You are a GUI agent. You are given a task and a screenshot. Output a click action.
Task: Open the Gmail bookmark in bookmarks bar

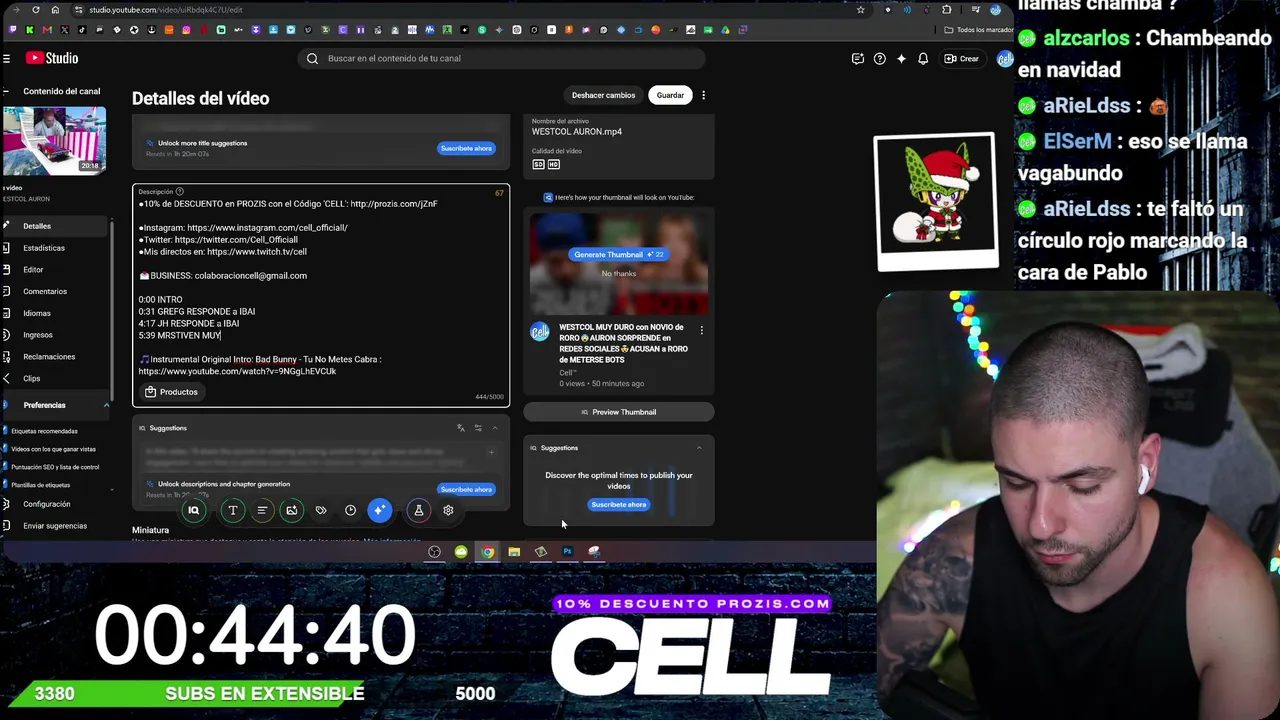click(x=47, y=30)
